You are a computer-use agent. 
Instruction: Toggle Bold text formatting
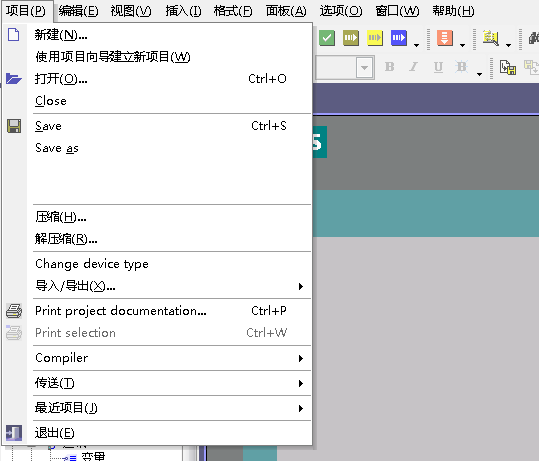[x=389, y=67]
